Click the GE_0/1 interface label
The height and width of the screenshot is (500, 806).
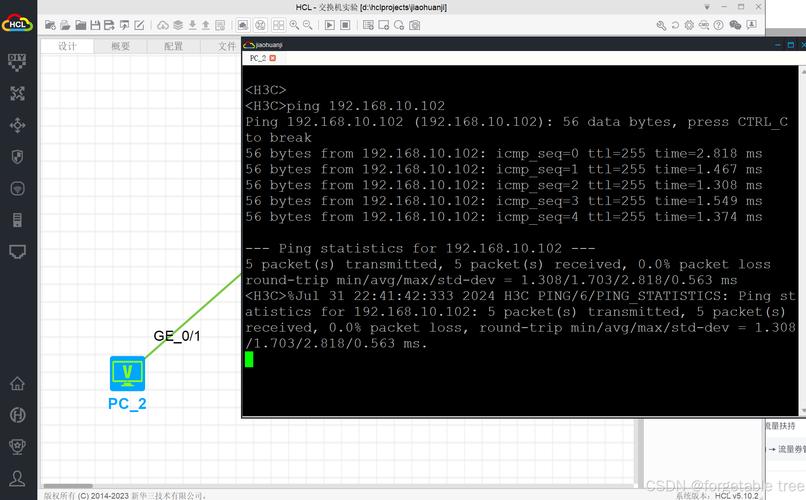[x=177, y=336]
